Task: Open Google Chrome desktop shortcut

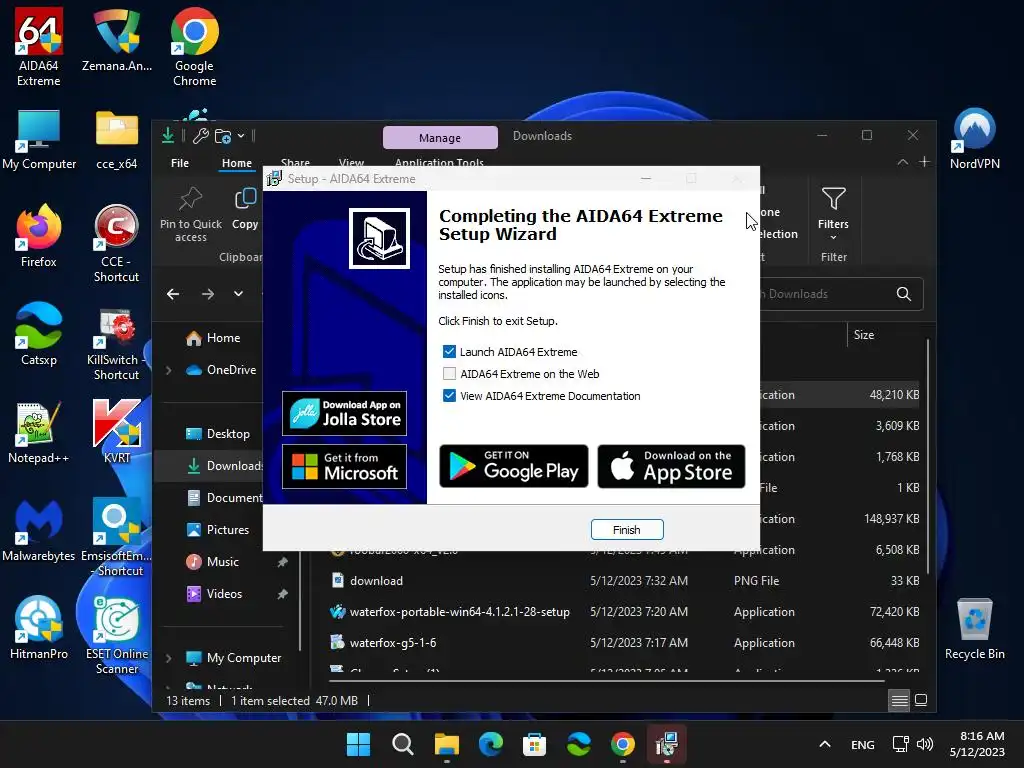Action: click(x=194, y=47)
